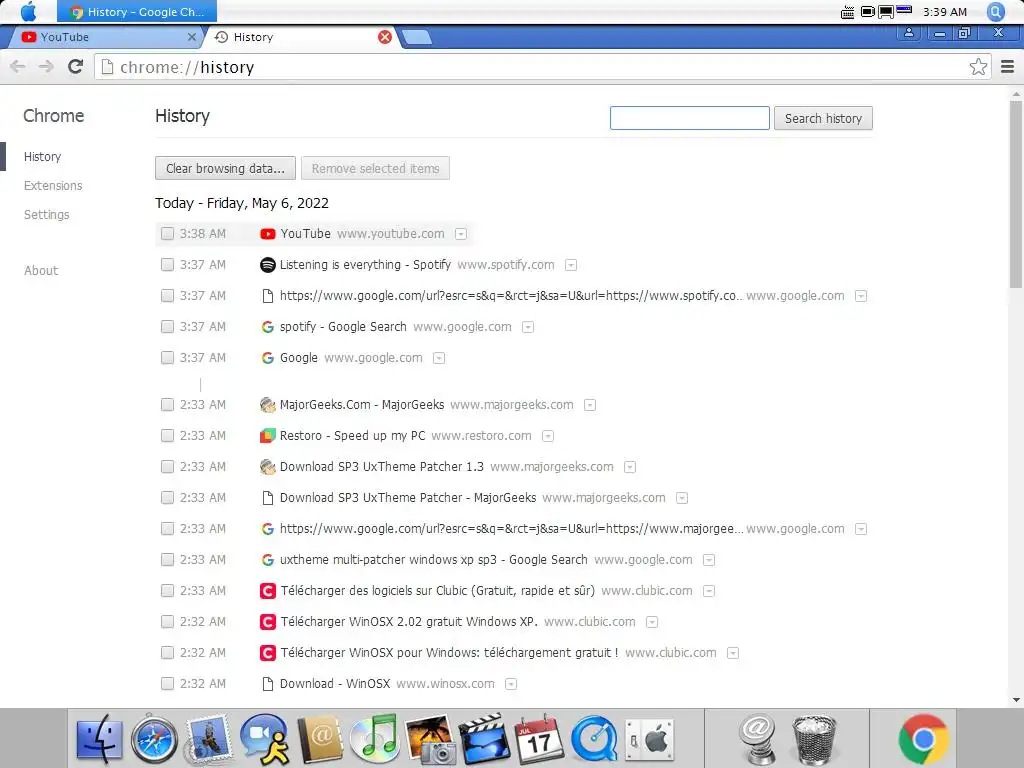The width and height of the screenshot is (1024, 768).
Task: Click the page's vertical scrollbar thumb
Action: [1016, 194]
